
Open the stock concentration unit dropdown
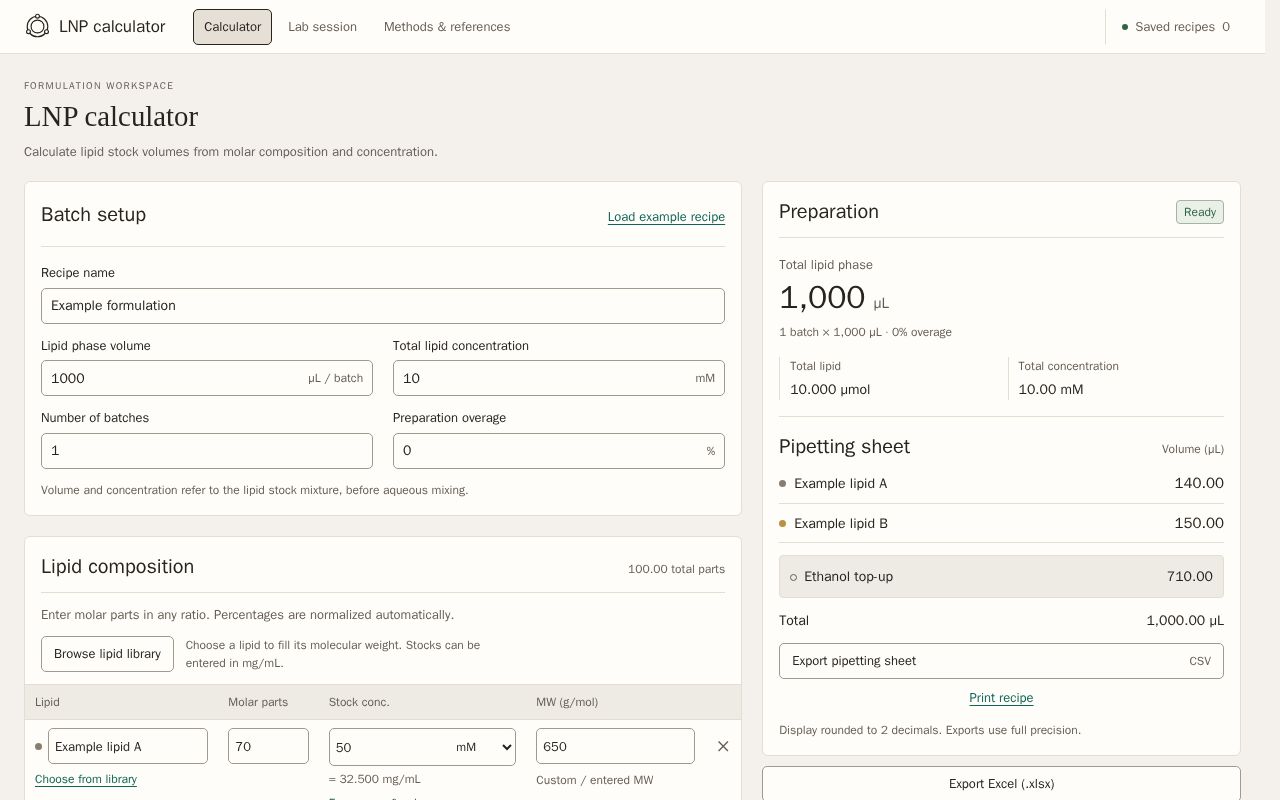484,747
